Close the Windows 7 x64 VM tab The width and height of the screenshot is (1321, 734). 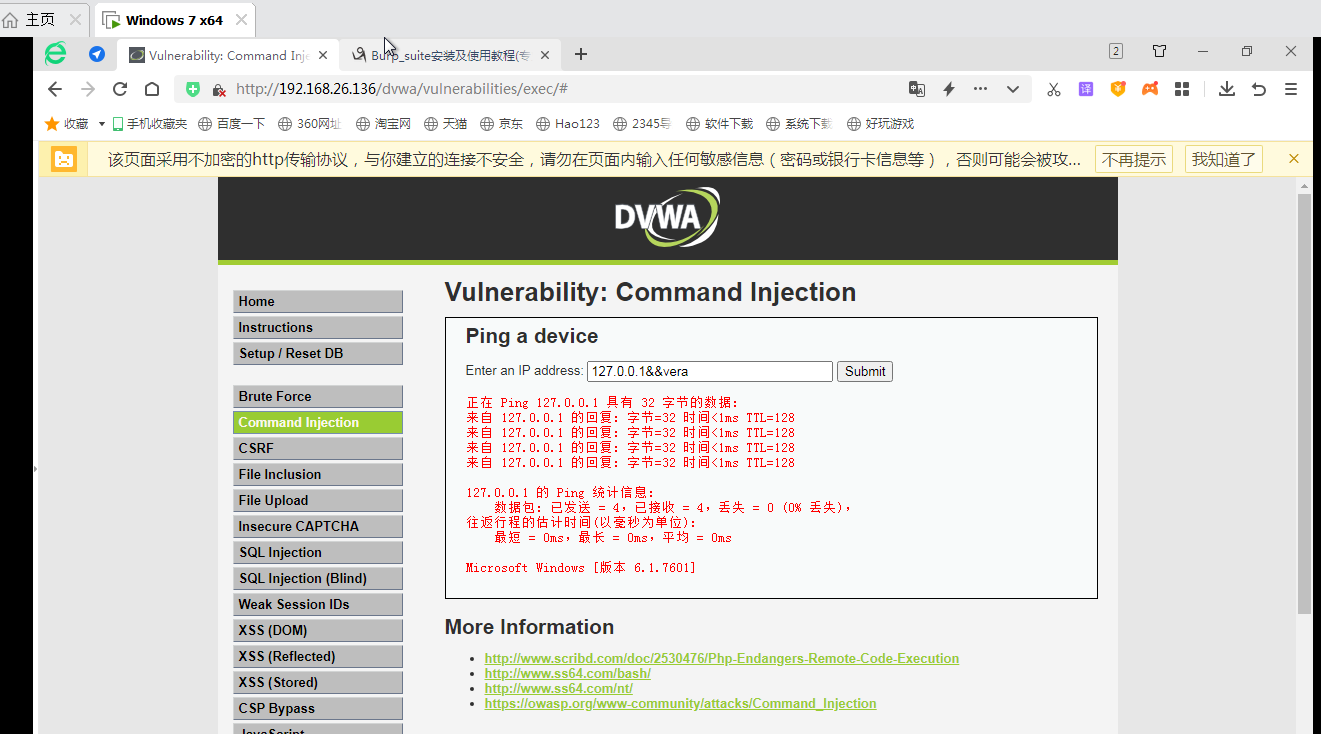coord(242,20)
